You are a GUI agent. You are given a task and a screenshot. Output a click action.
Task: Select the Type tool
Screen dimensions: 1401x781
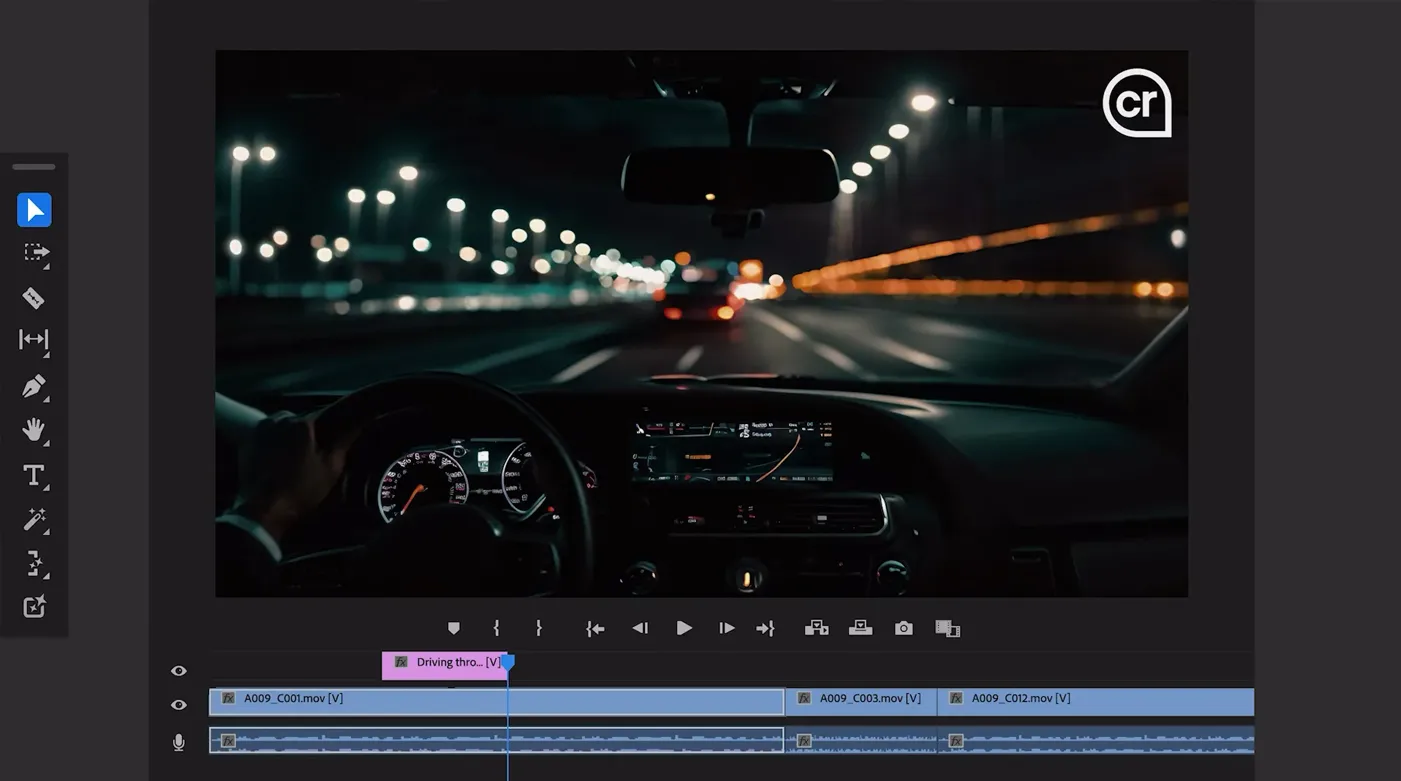pyautogui.click(x=32, y=475)
